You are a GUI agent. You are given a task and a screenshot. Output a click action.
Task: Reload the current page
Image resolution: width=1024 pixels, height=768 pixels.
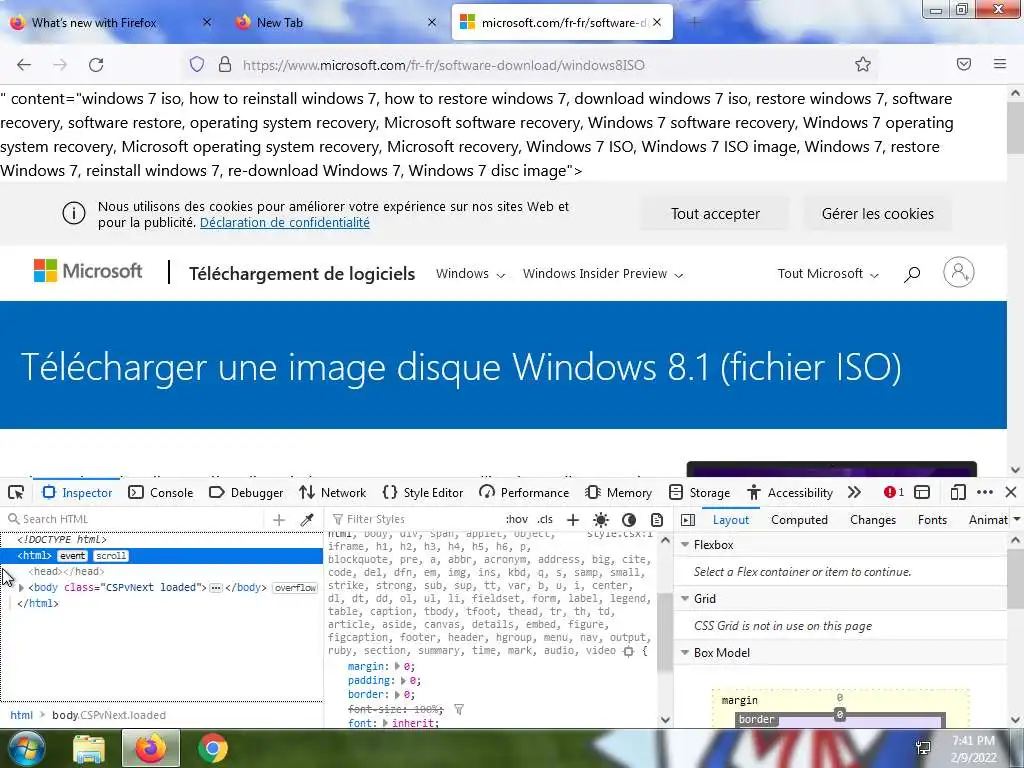[x=96, y=65]
